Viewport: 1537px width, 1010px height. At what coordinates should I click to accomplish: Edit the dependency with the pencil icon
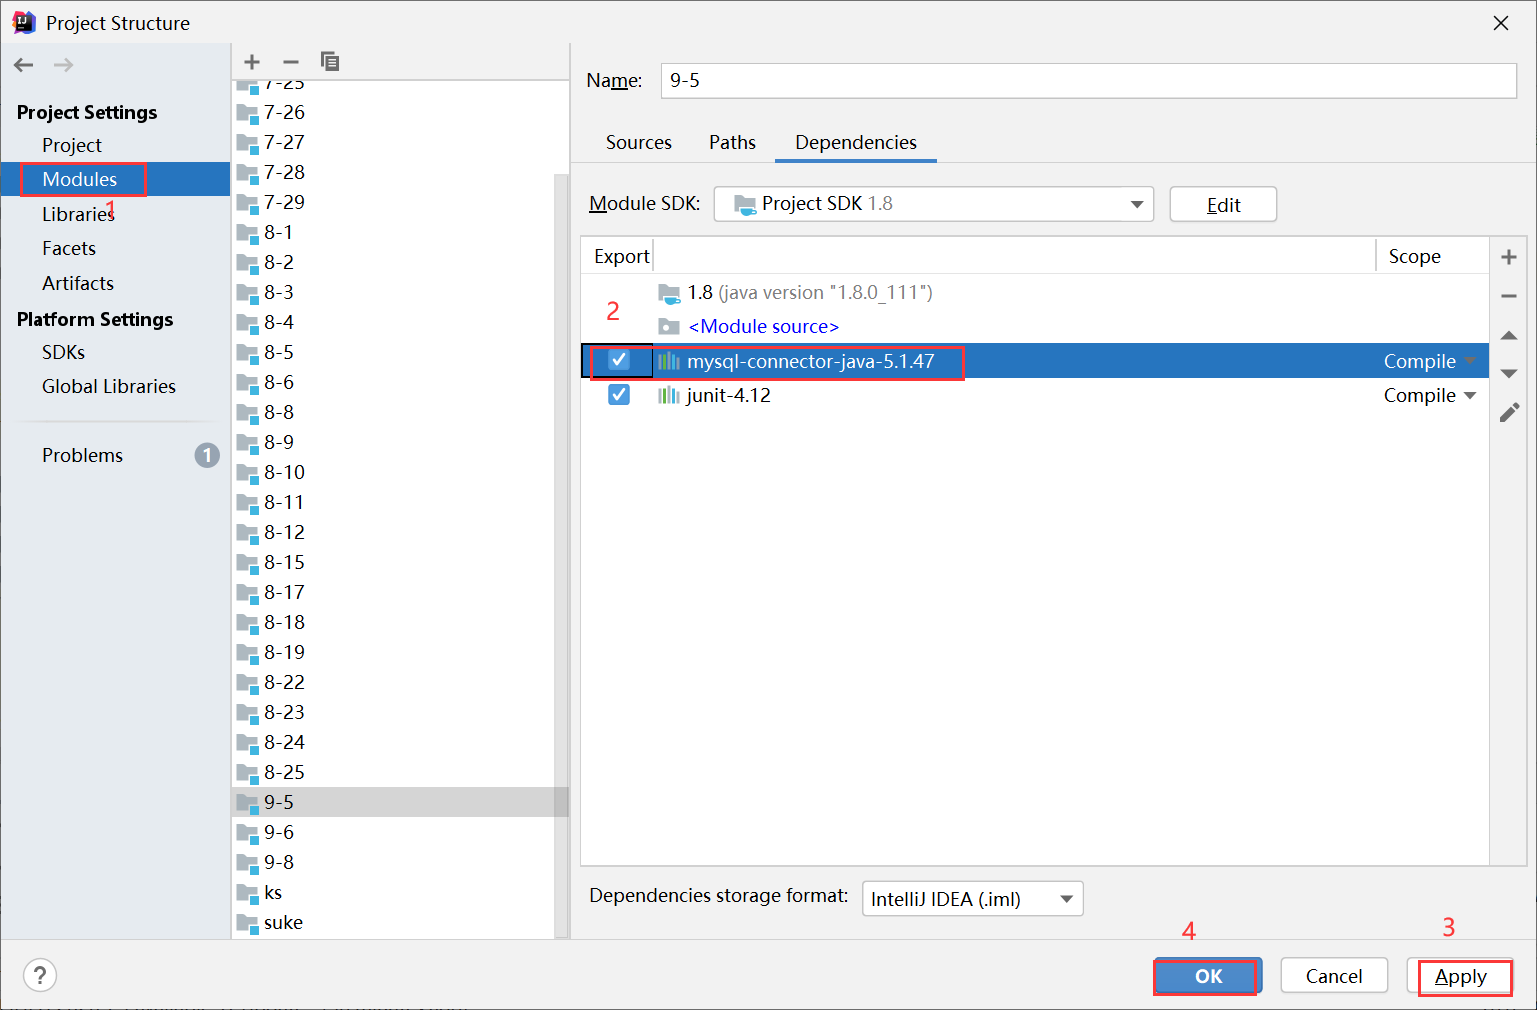1509,412
